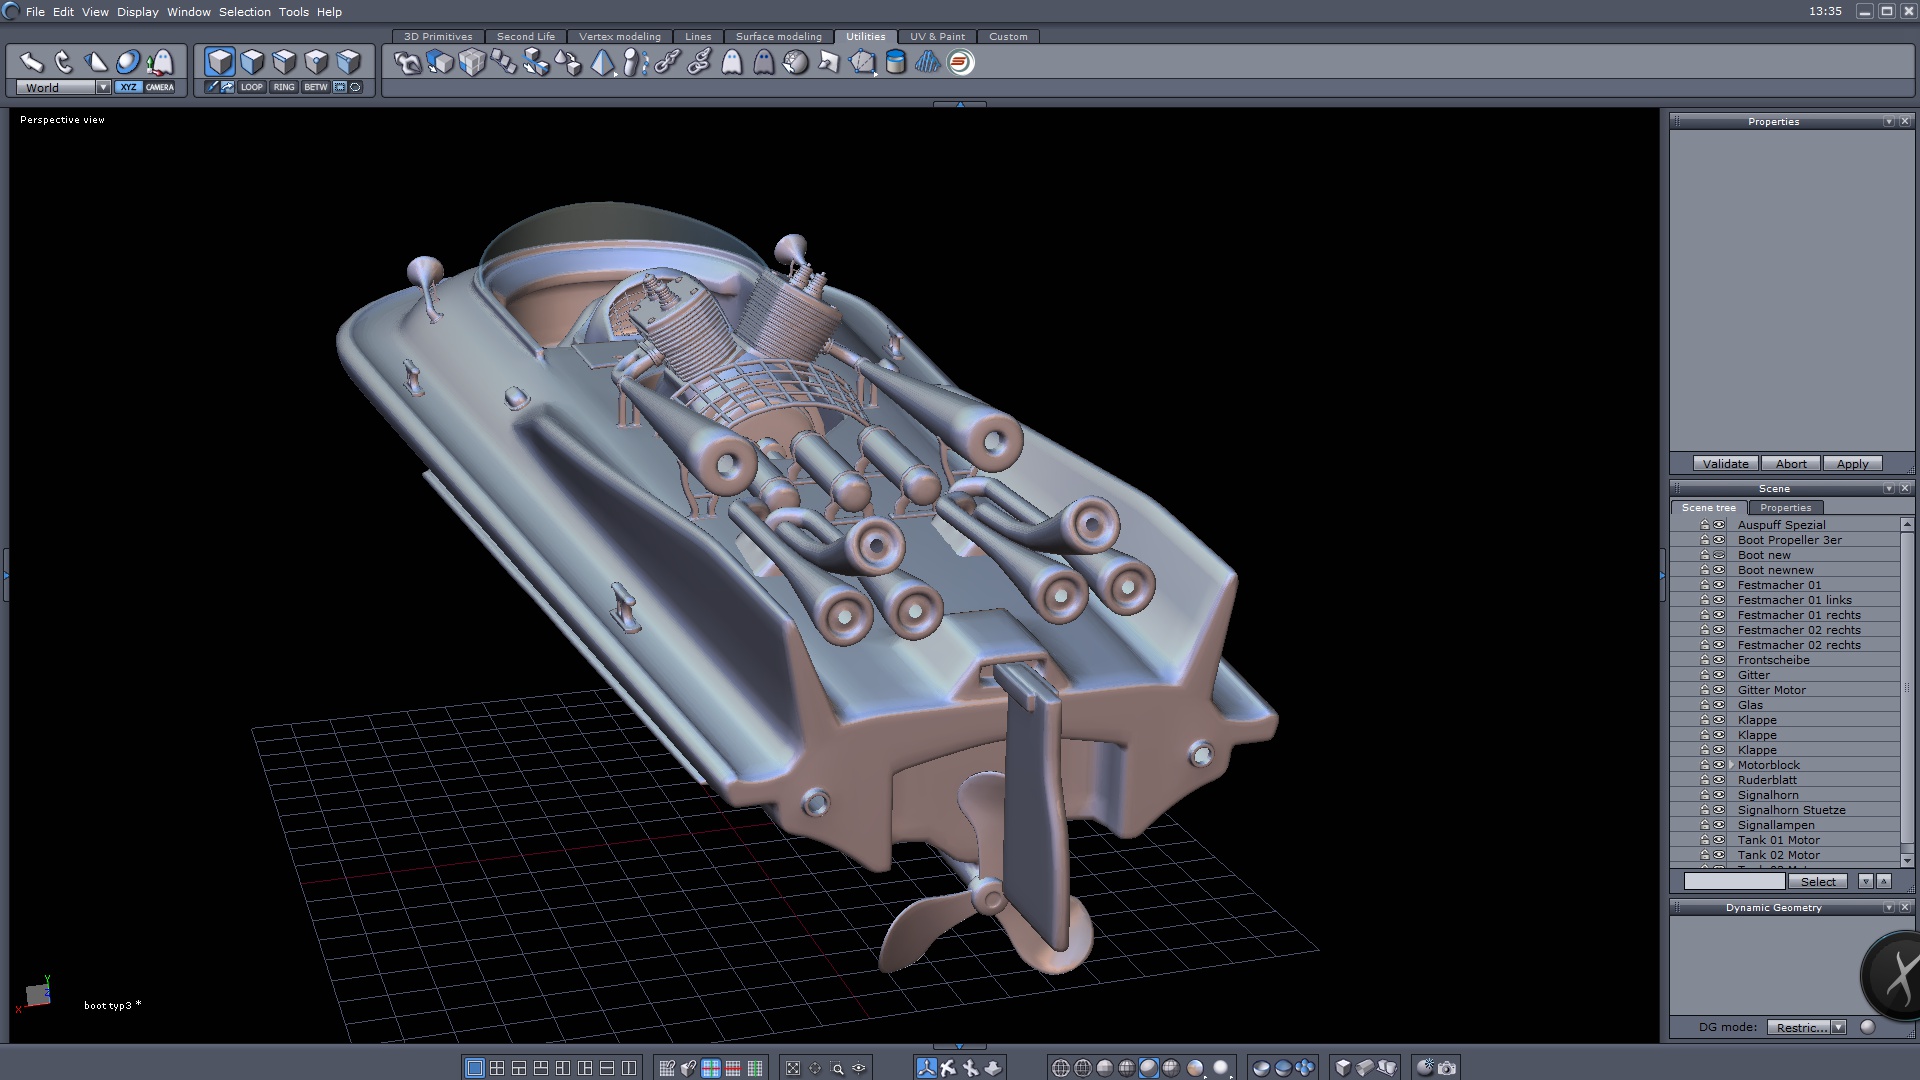Click the scene search input field
The image size is (1920, 1080).
(1734, 881)
